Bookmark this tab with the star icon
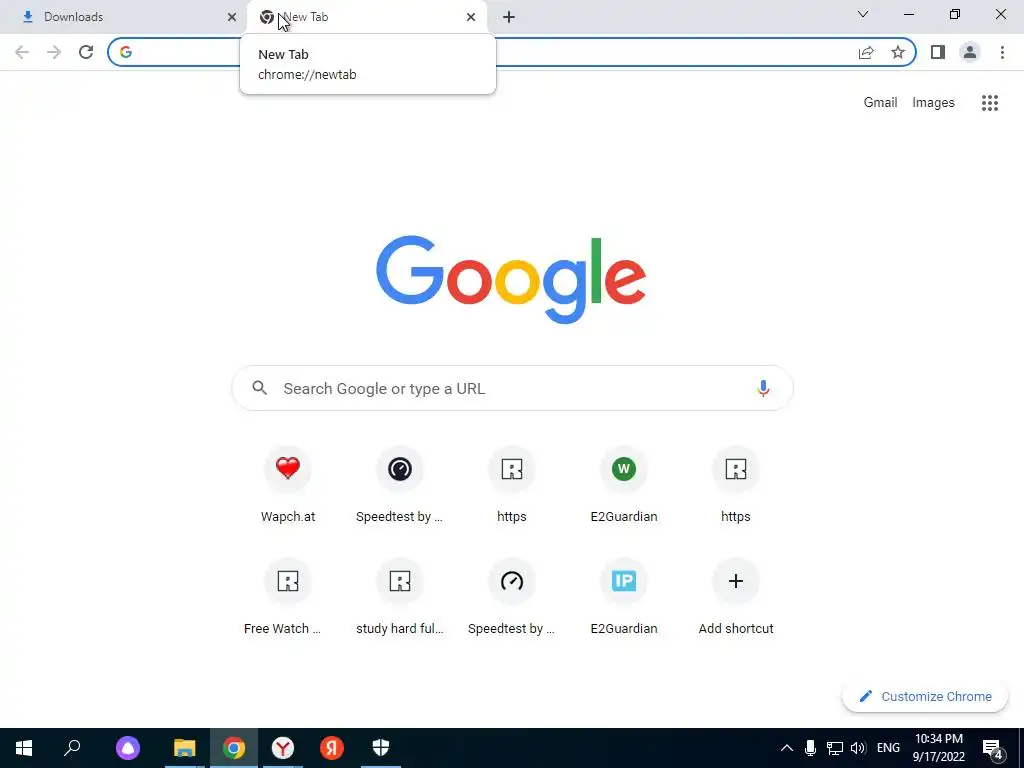This screenshot has height=768, width=1024. click(898, 52)
